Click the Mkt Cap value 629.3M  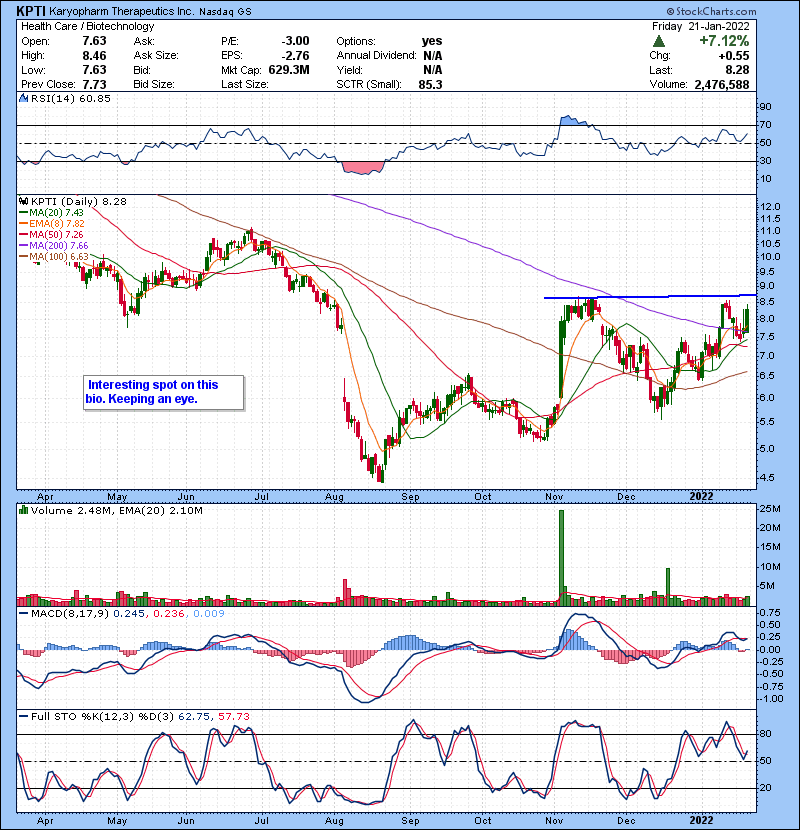(x=289, y=70)
